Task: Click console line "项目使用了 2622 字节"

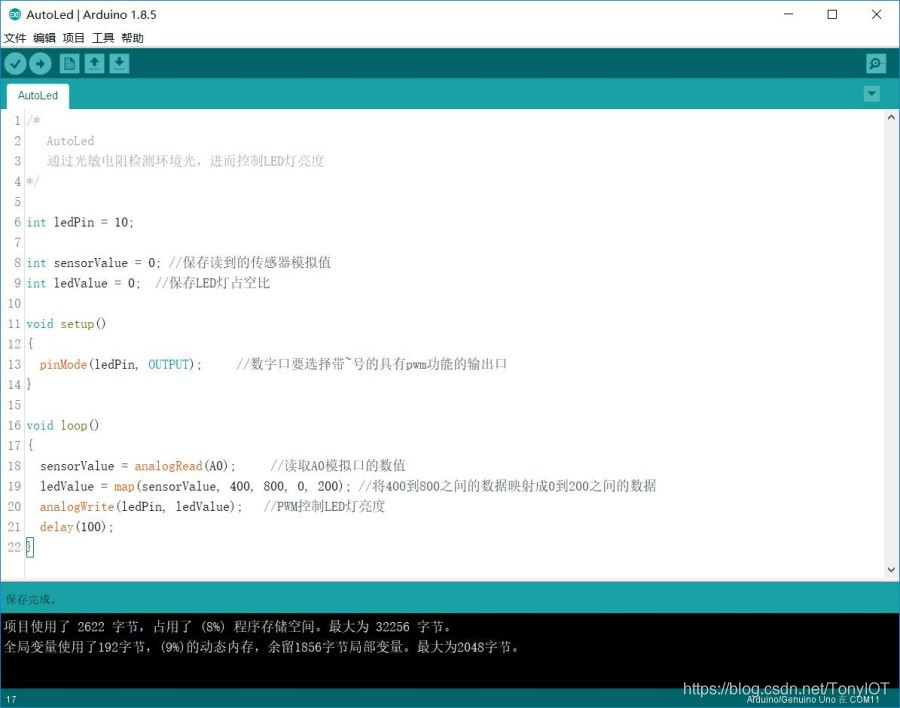Action: (x=71, y=626)
